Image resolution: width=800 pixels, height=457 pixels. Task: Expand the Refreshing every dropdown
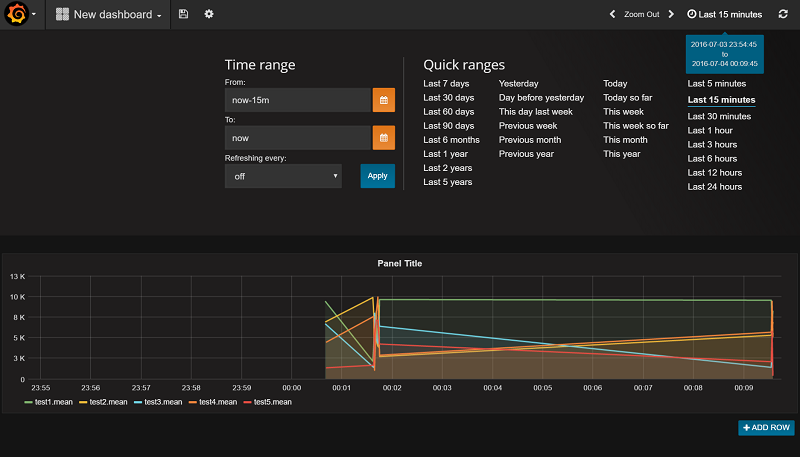point(283,176)
